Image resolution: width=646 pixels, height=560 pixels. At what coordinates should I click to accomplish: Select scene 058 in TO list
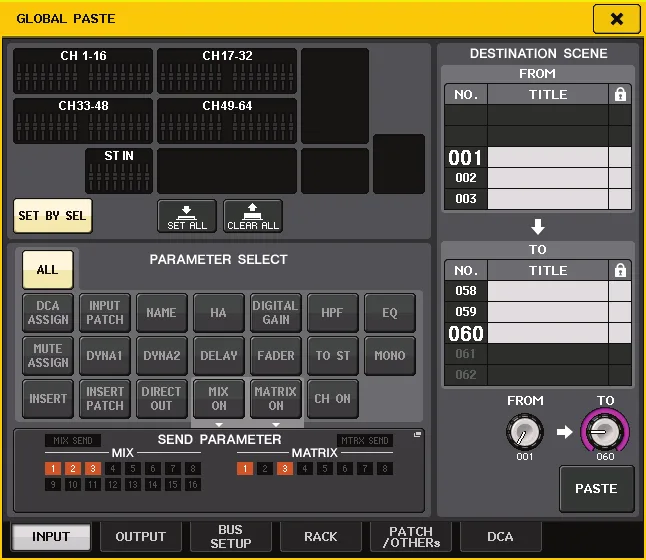coord(538,291)
